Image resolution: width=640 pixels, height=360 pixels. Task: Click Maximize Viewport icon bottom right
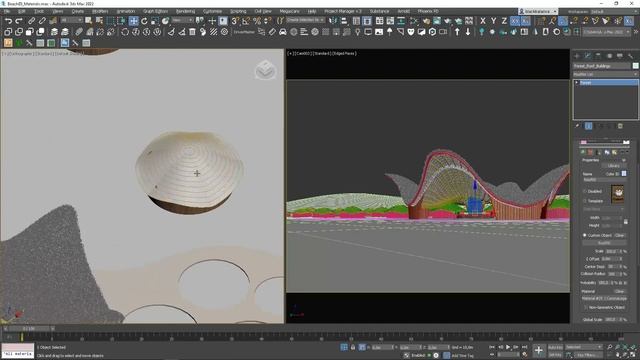[x=633, y=355]
